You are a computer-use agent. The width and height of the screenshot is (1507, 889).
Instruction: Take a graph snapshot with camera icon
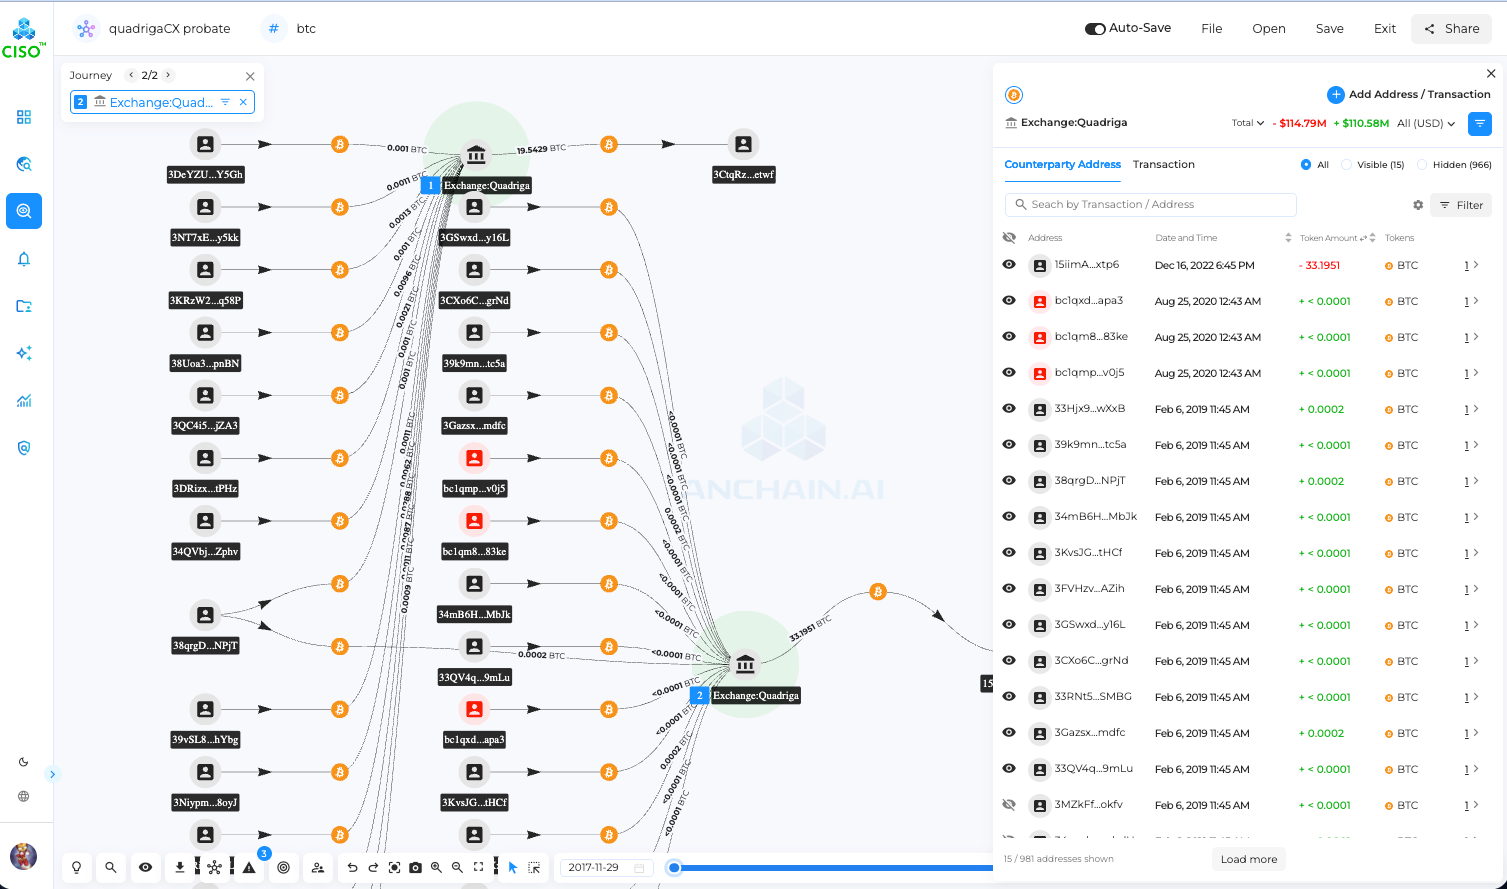click(x=415, y=868)
